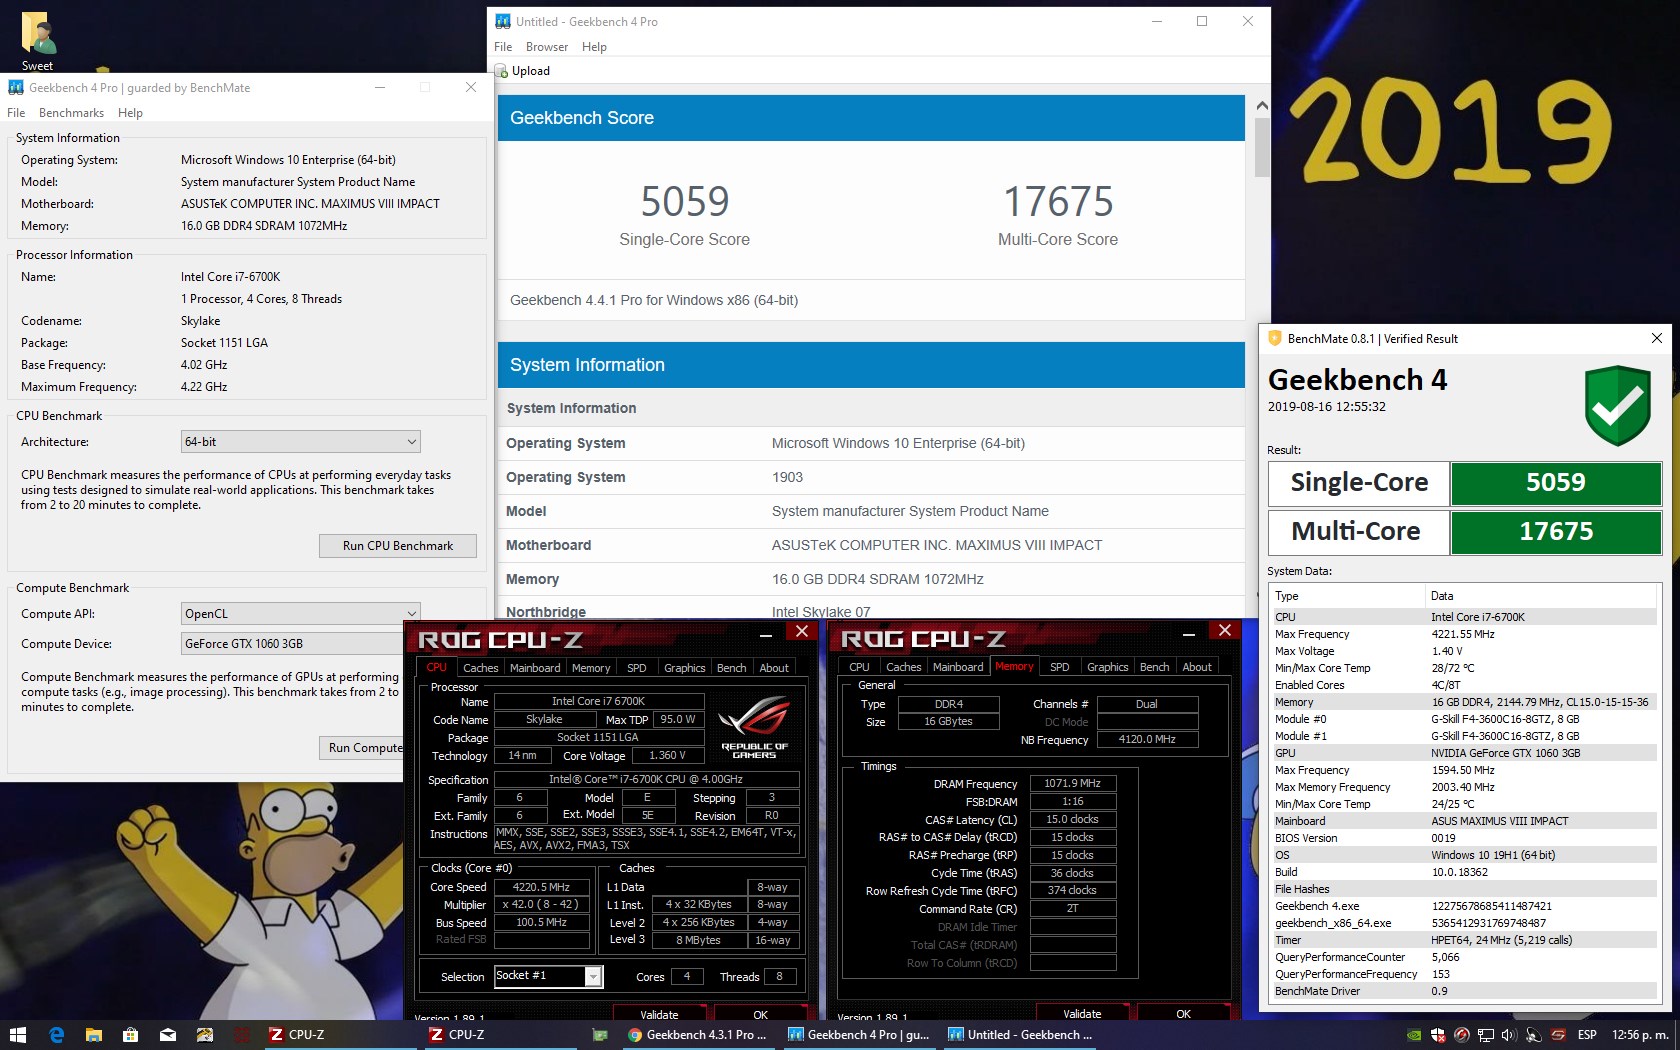Open the Mail app taskbar icon
1680x1050 pixels.
(x=167, y=1035)
